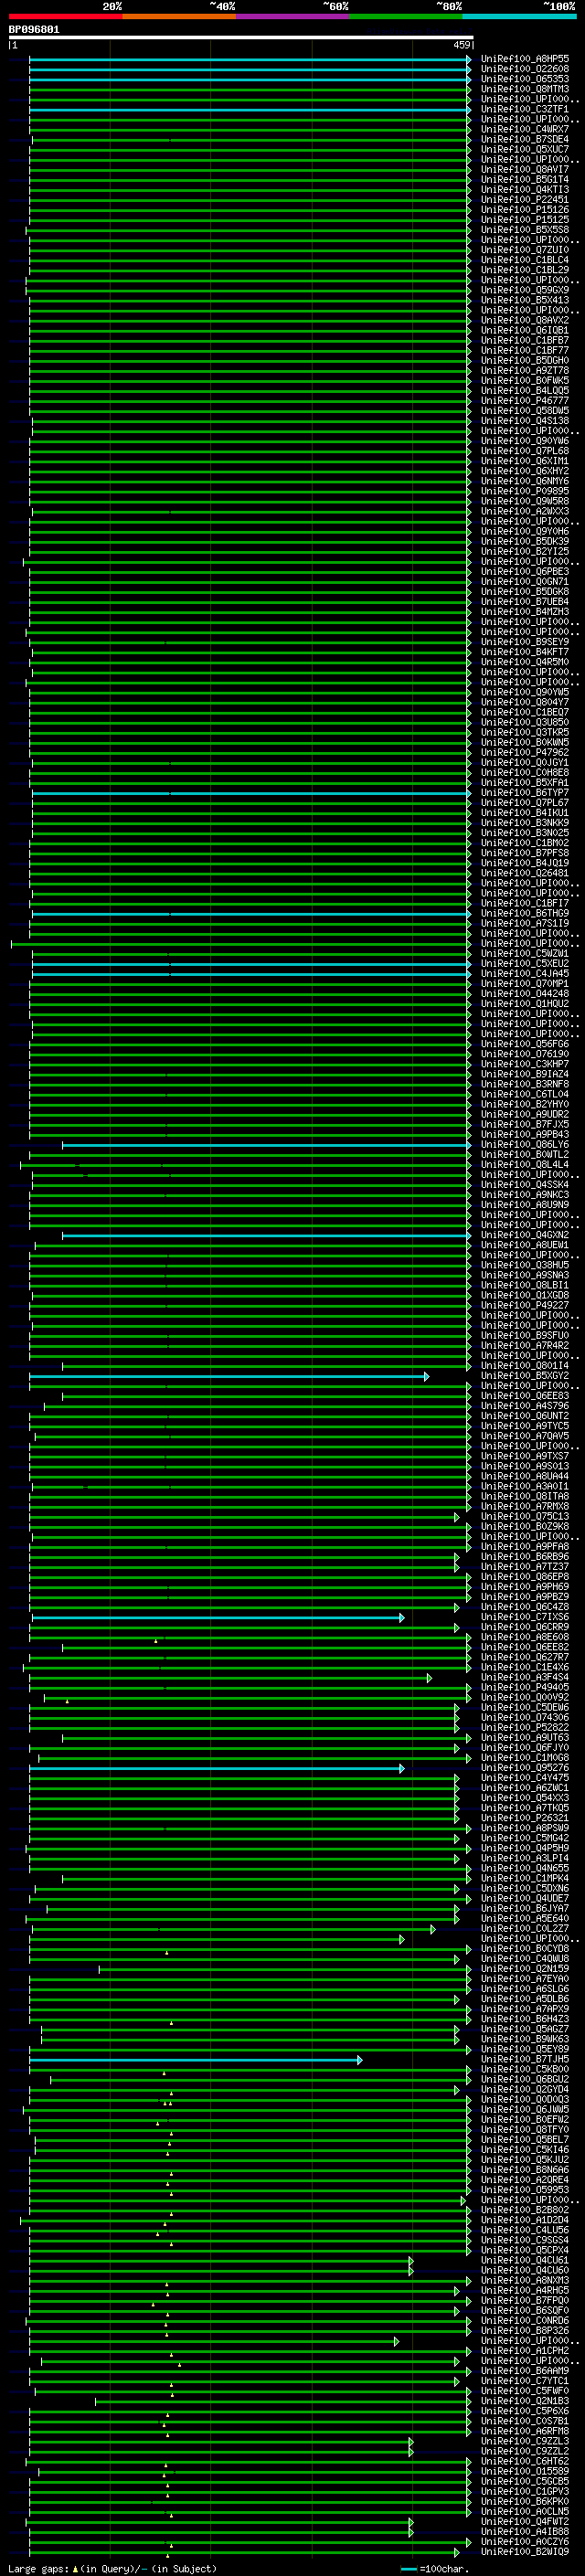Click the purple ~60% identity legend segment
This screenshot has height=2576, width=585.
point(293,16)
